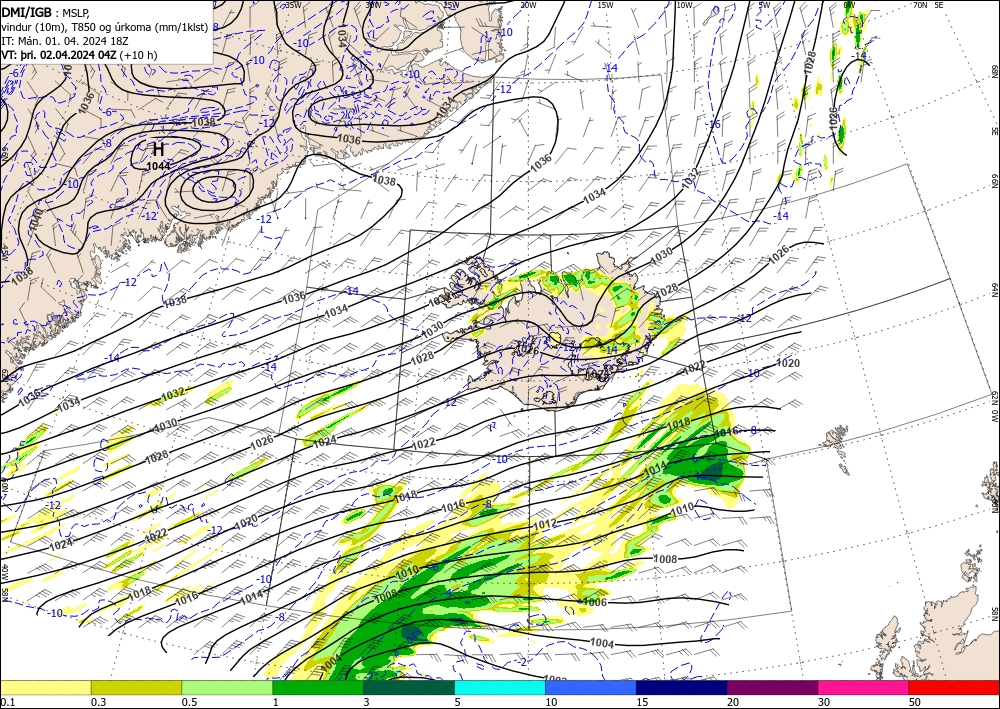Click the "1012" isobar label
Viewport: 1000px width, 709px height.
(545, 523)
